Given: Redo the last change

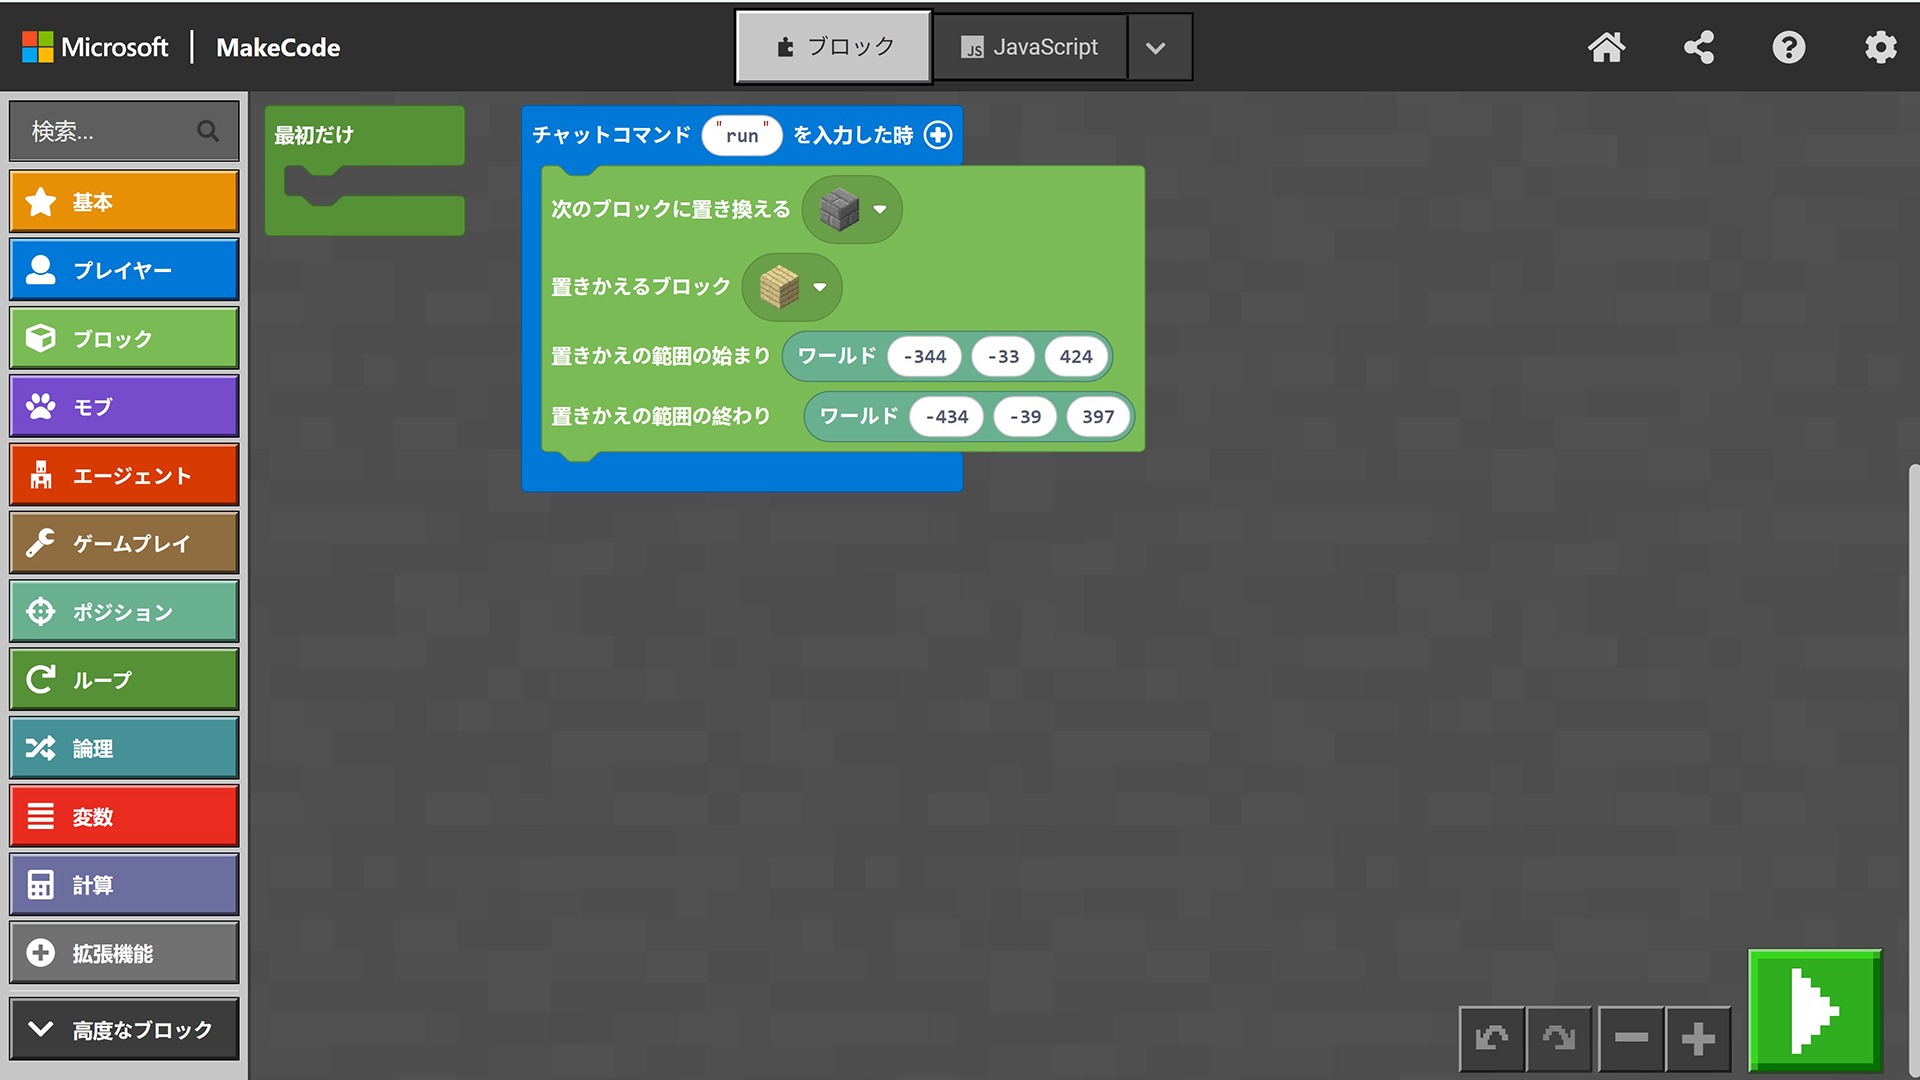Looking at the screenshot, I should (1559, 1039).
